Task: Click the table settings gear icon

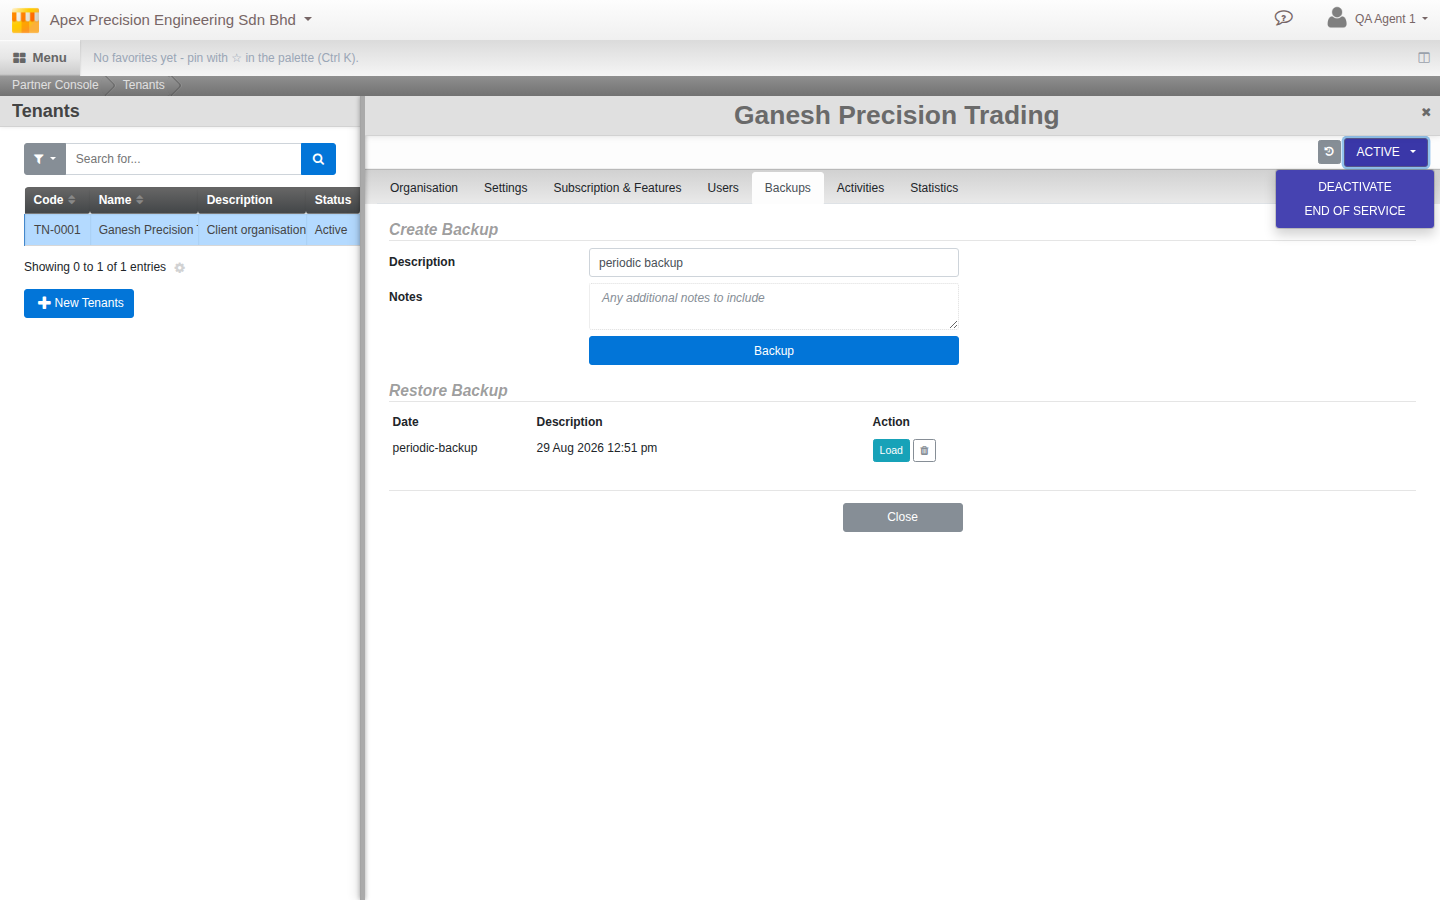Action: tap(180, 268)
